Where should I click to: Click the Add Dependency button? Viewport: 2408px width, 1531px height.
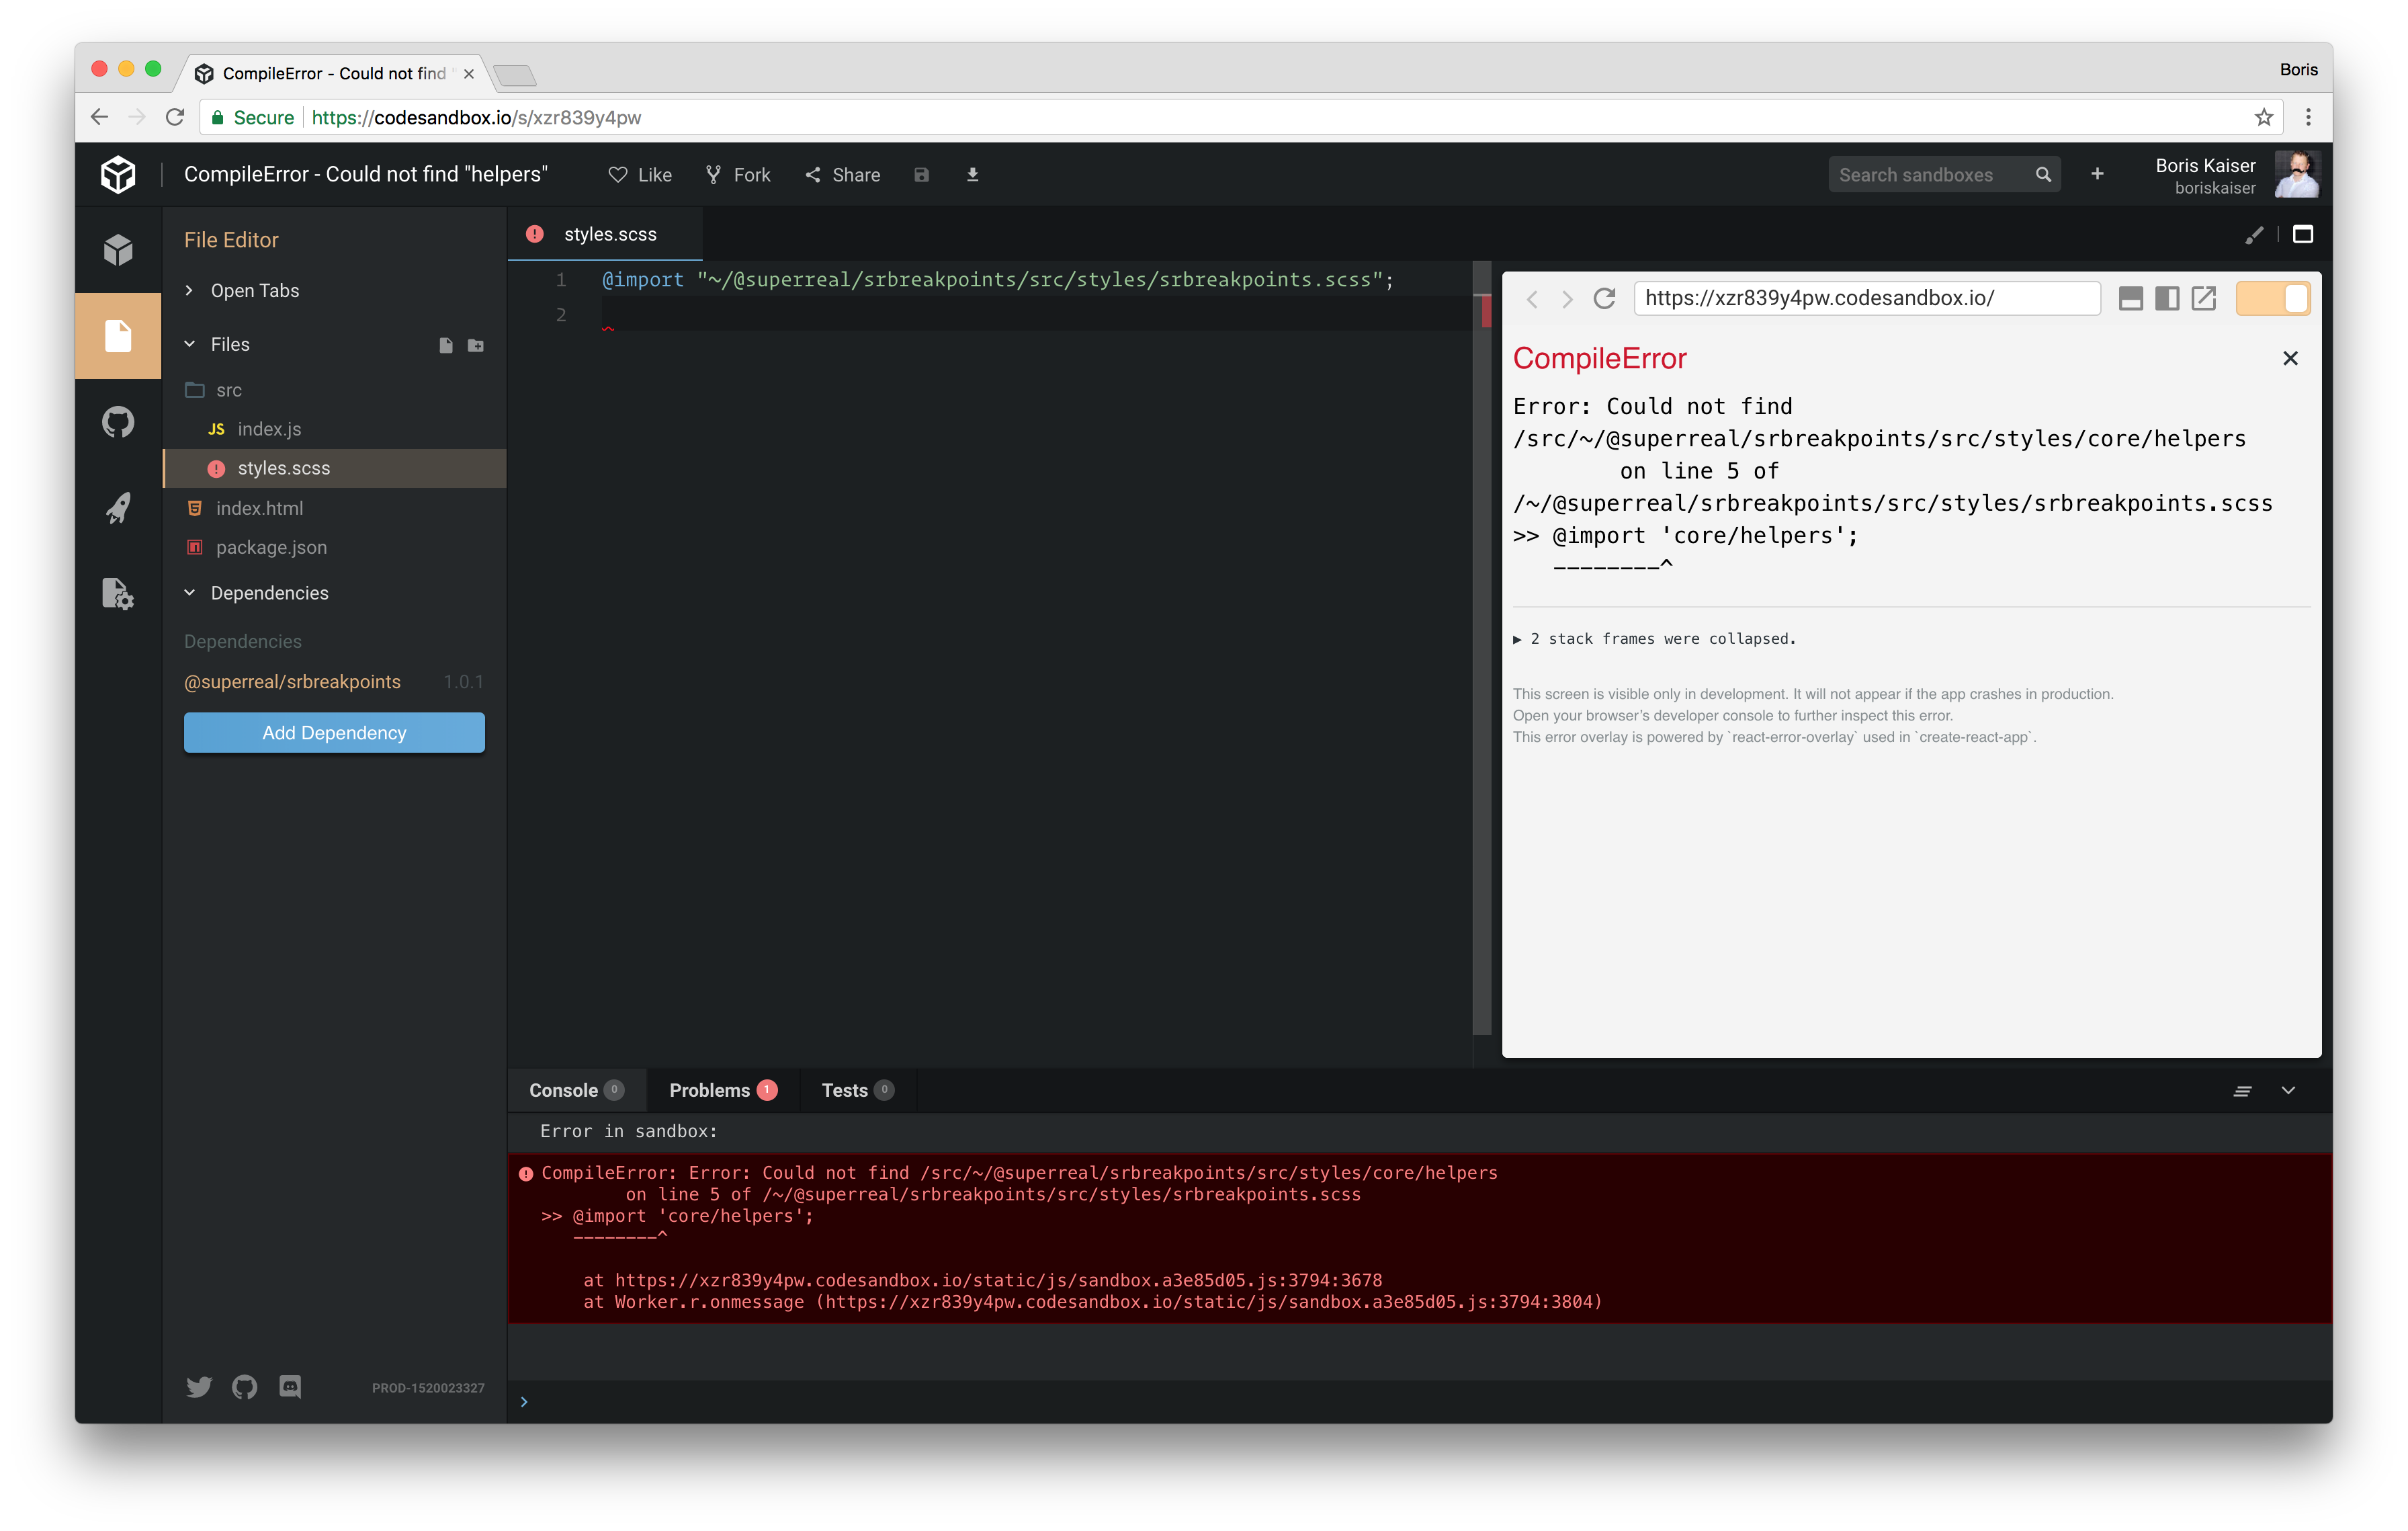pyautogui.click(x=334, y=733)
